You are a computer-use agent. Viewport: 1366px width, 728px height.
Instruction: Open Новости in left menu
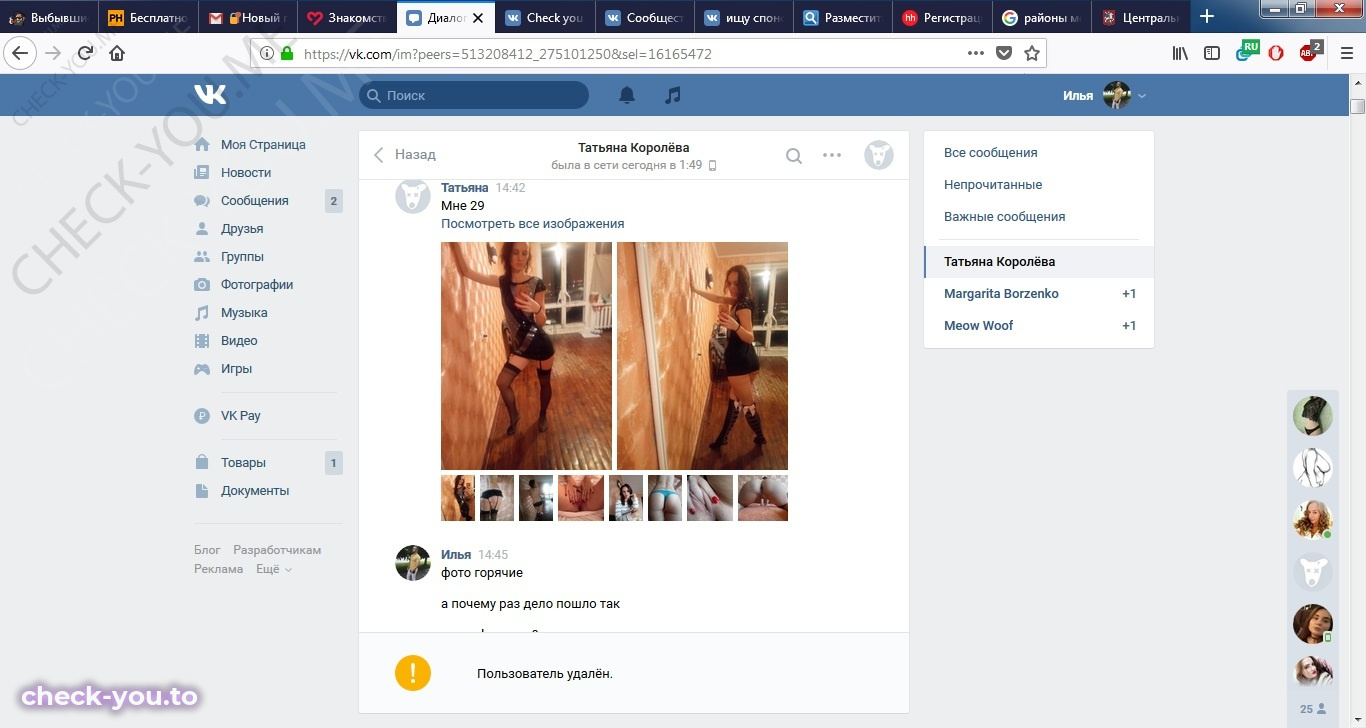246,173
